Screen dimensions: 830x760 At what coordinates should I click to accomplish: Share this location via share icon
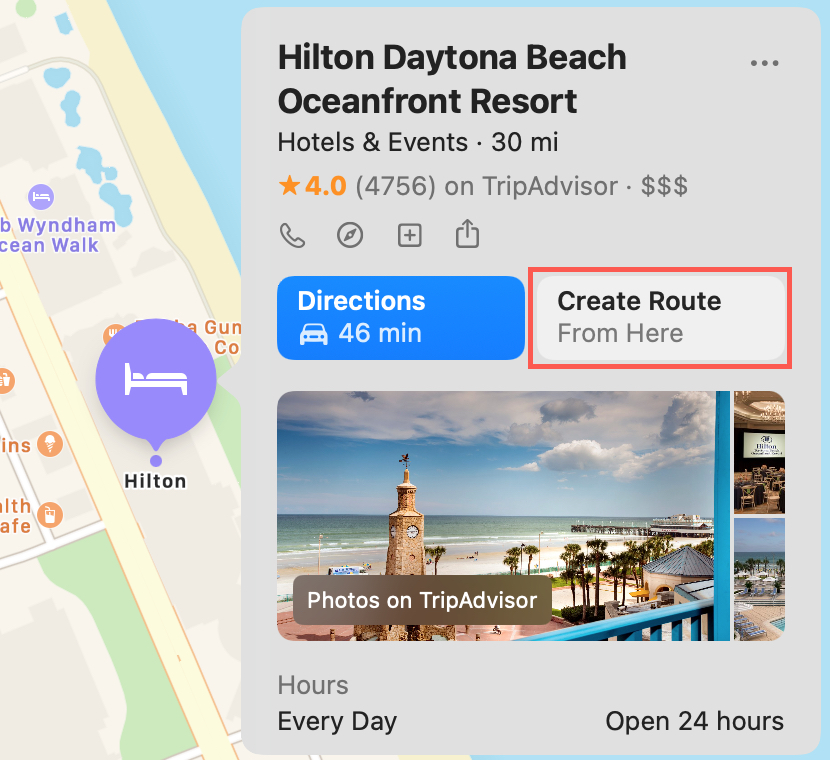[x=467, y=234]
